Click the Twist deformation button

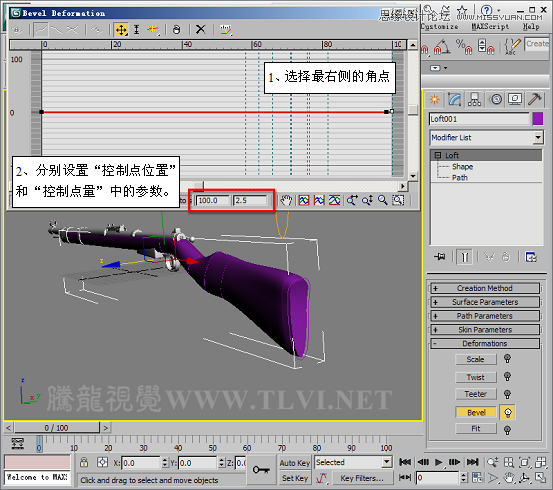point(476,377)
